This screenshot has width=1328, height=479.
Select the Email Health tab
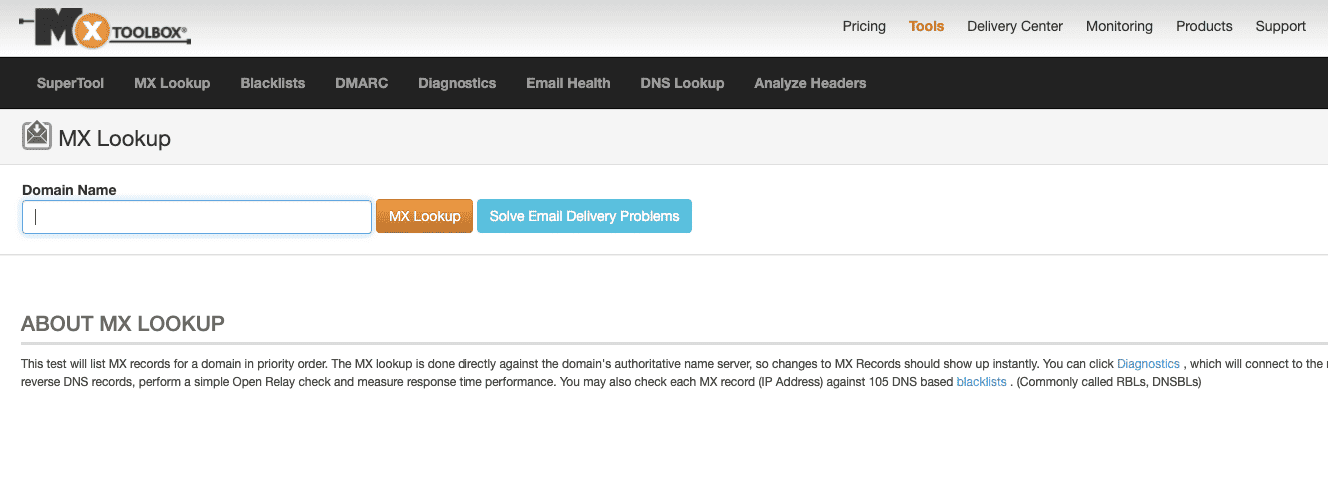point(568,83)
